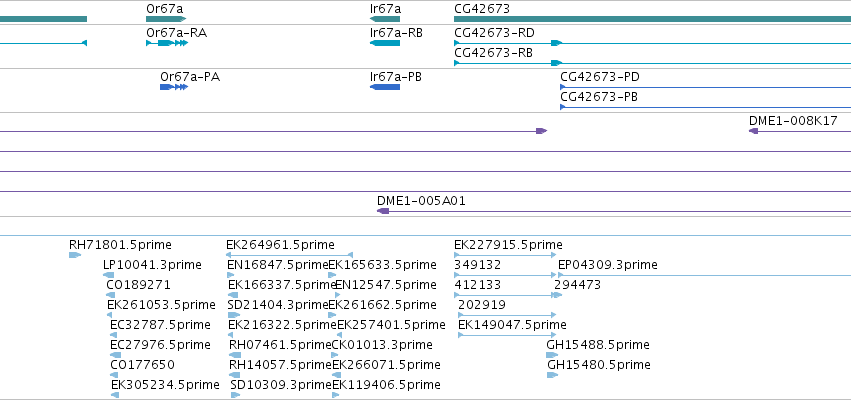Select the LP10041.3prime EST arrow
The width and height of the screenshot is (851, 400).
pos(109,275)
